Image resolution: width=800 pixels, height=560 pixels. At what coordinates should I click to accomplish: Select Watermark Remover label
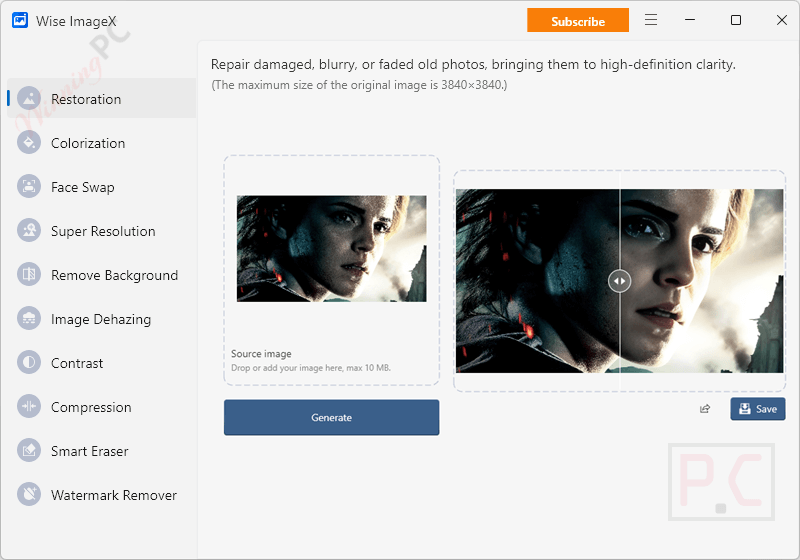114,495
